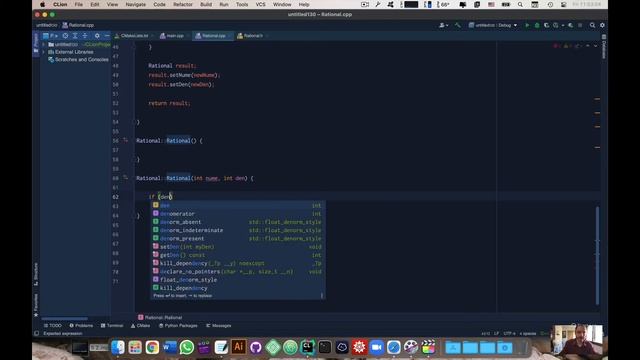This screenshot has width=640, height=360.
Task: Expand the External Libraries node
Action: click(43, 52)
